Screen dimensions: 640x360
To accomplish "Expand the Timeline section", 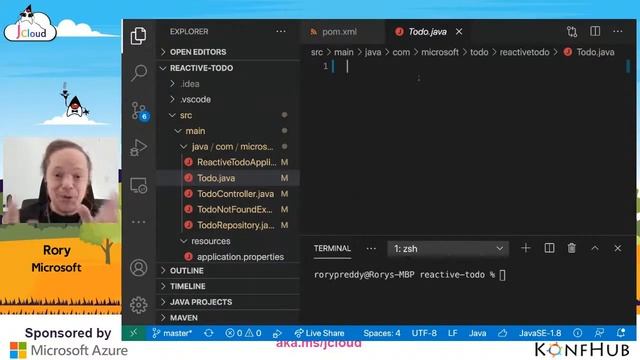I will [x=229, y=286].
